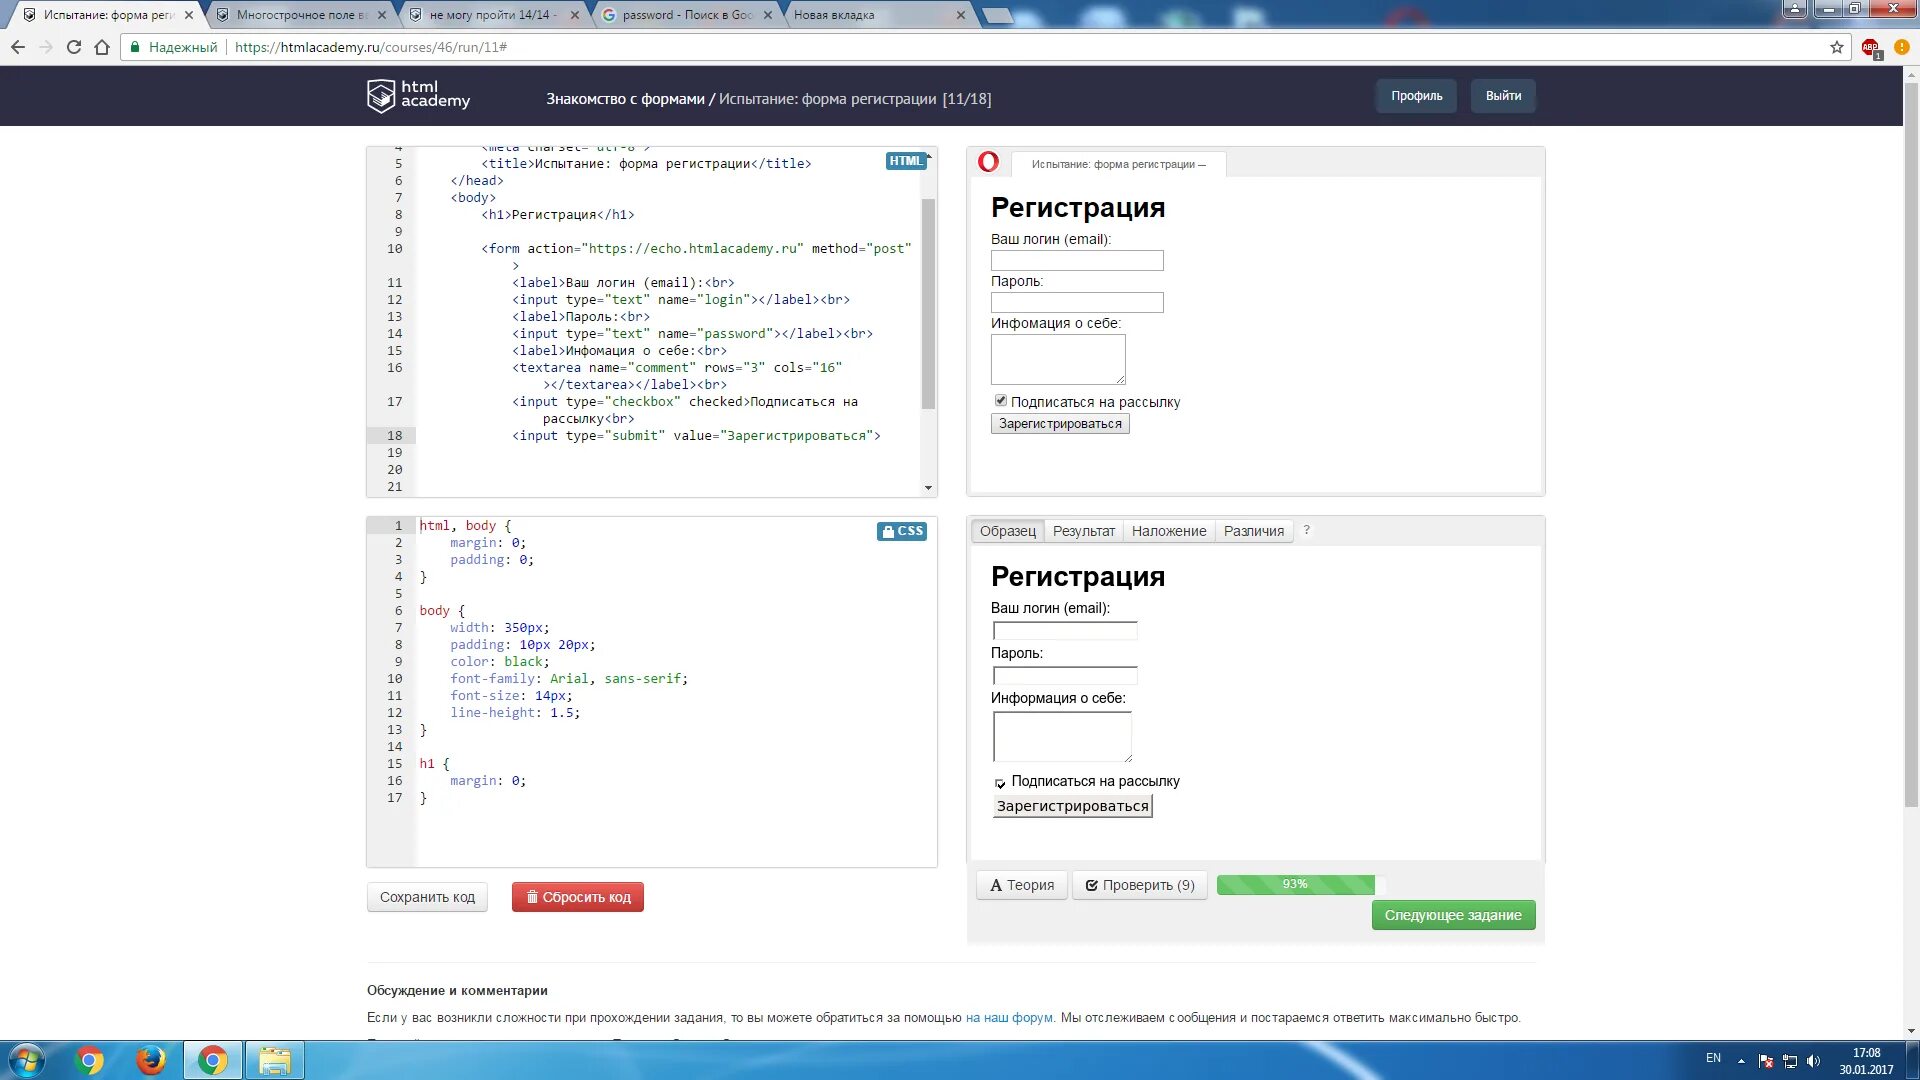Click the browser home icon
The height and width of the screenshot is (1080, 1920).
tap(102, 47)
